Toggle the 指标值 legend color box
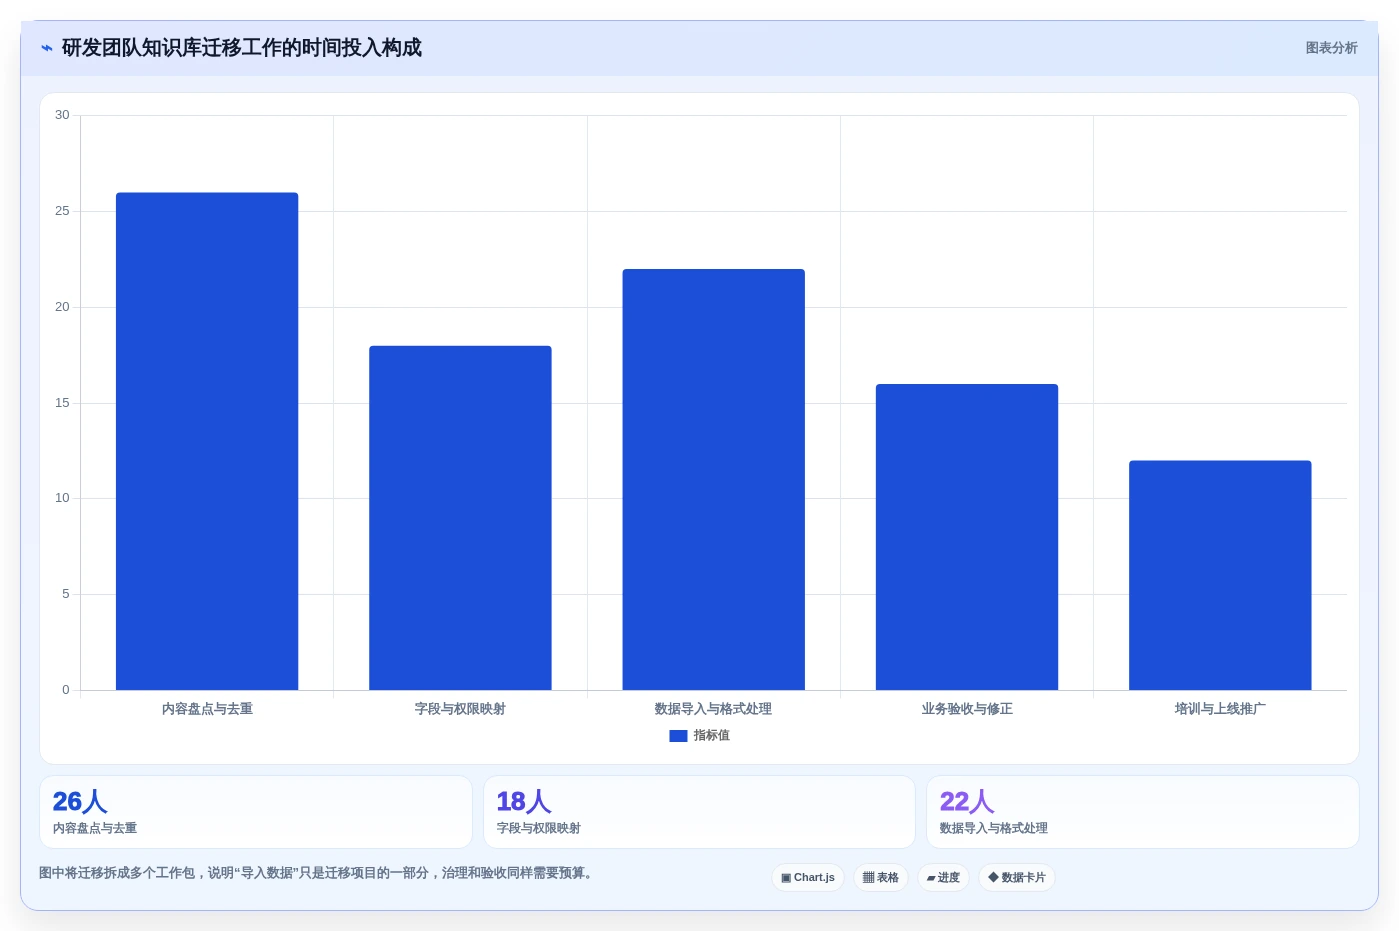The width and height of the screenshot is (1399, 931). (678, 736)
